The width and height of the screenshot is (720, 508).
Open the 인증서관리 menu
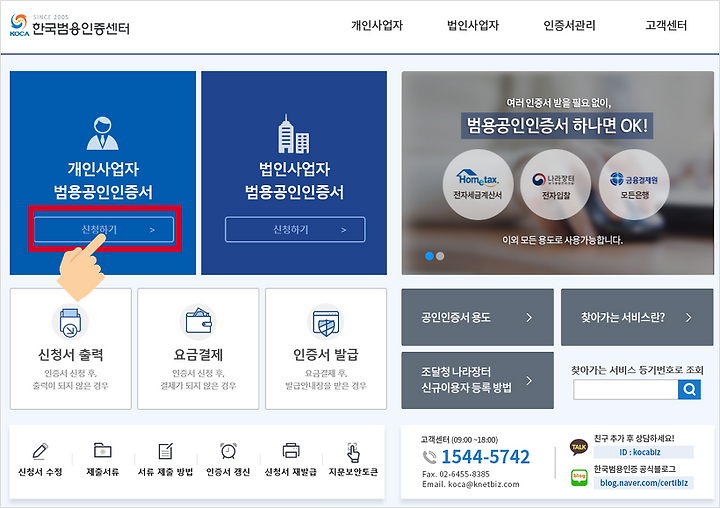pos(569,25)
